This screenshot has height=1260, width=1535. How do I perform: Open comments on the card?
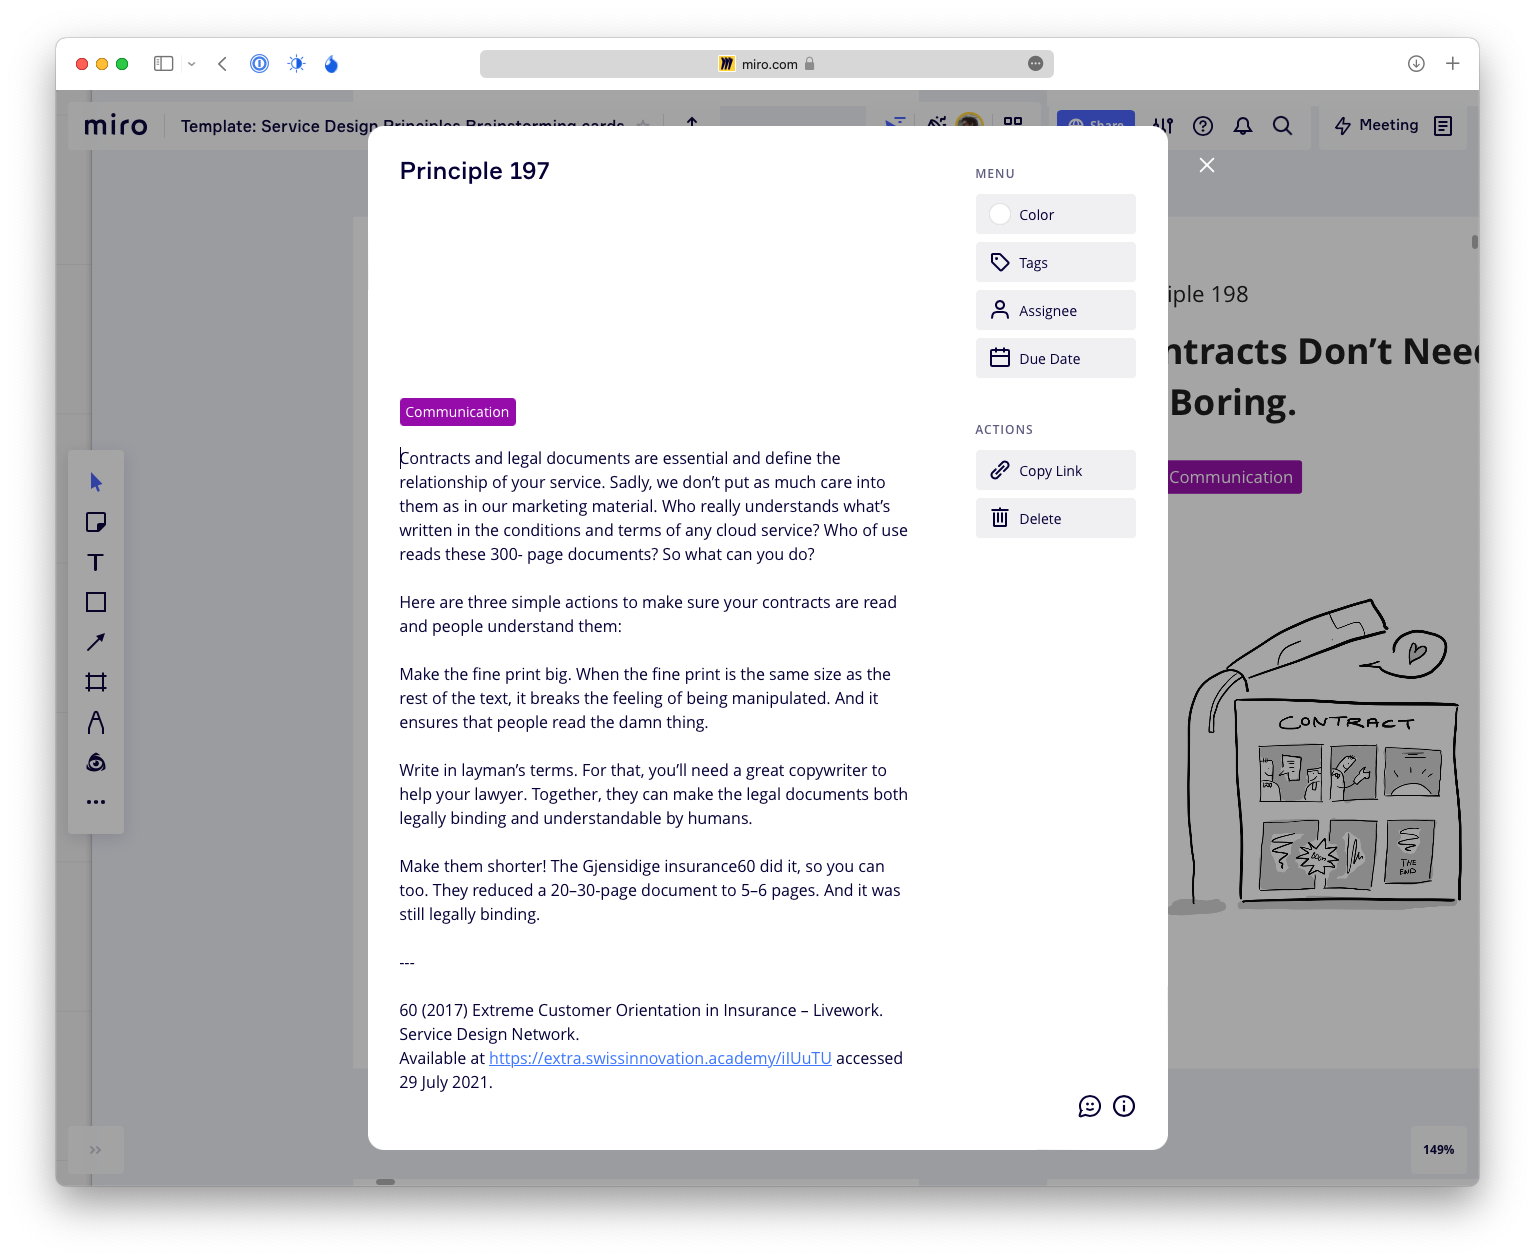click(1089, 1106)
